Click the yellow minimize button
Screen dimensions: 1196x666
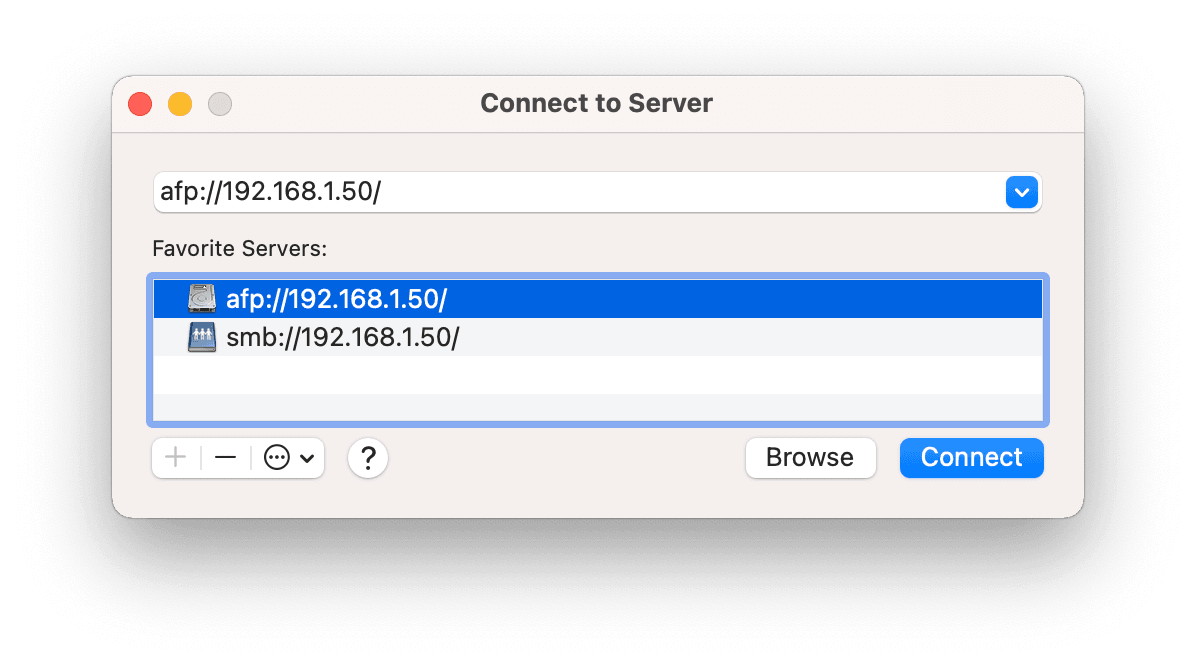(x=180, y=103)
